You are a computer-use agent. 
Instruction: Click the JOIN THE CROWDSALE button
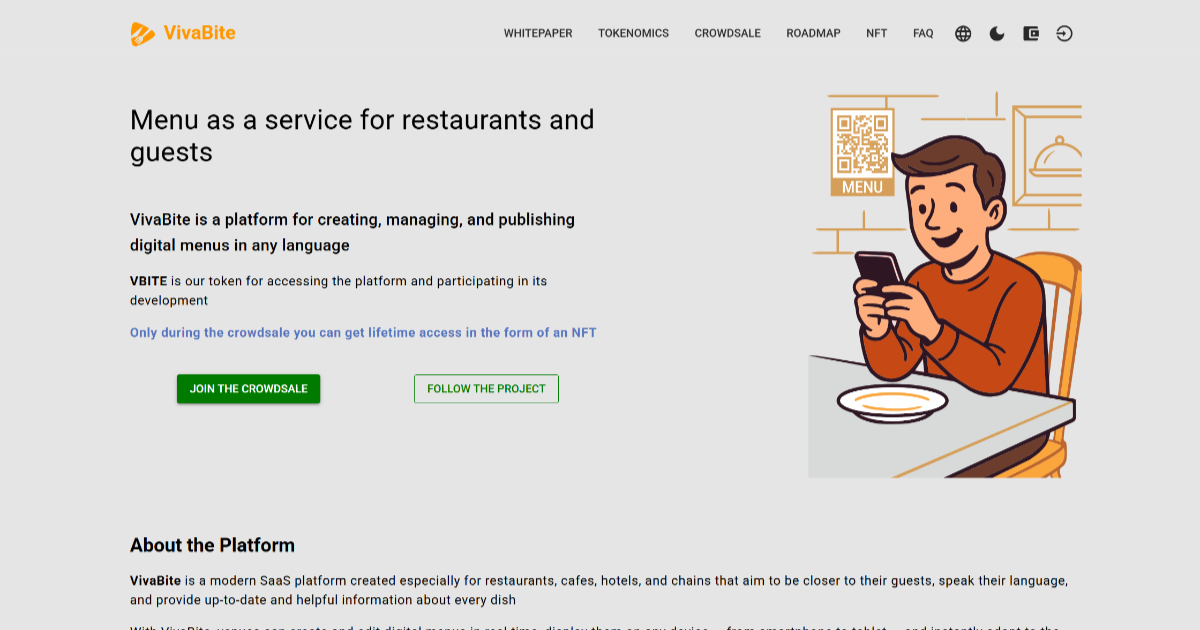pos(249,389)
